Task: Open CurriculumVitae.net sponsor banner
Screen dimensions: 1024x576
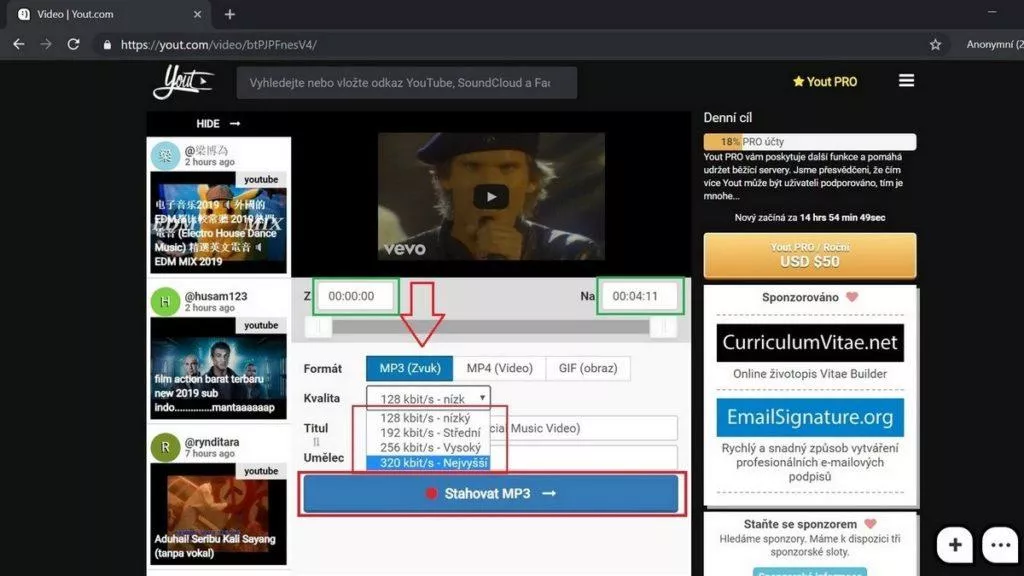Action: [810, 343]
